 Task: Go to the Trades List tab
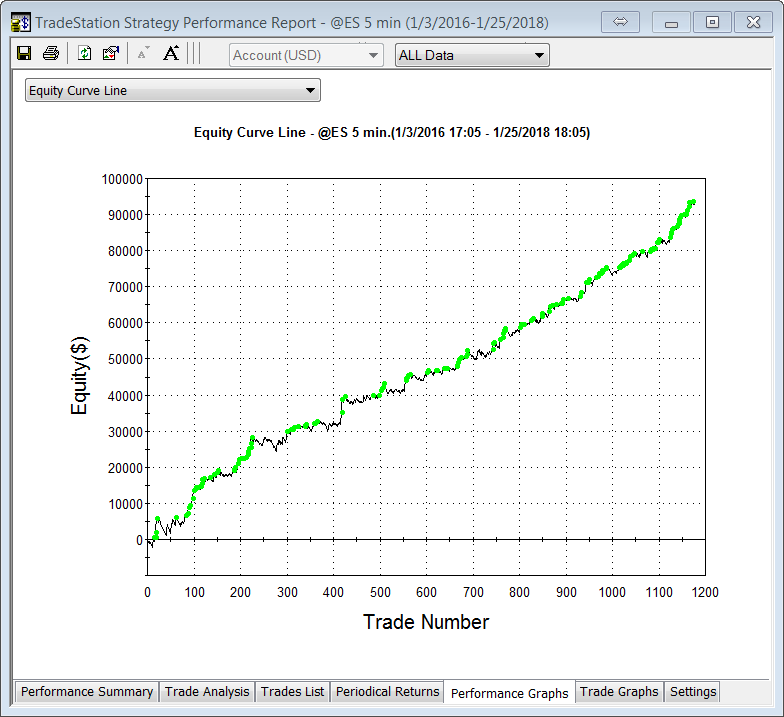pyautogui.click(x=292, y=692)
